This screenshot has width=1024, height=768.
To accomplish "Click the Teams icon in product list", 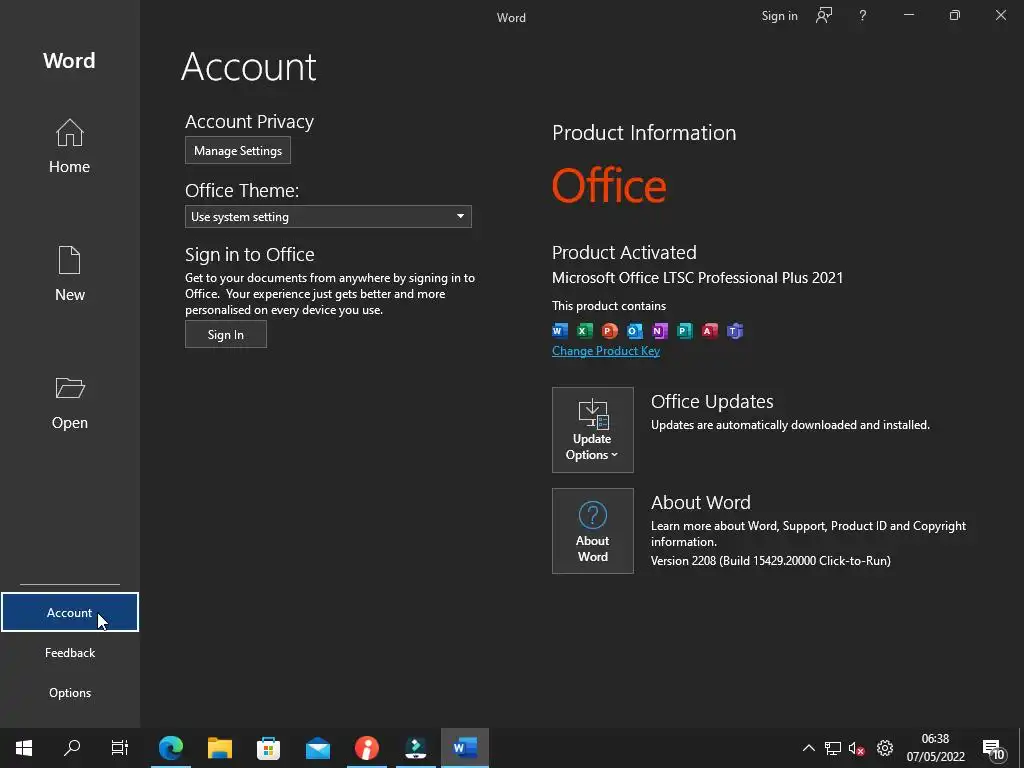I will pyautogui.click(x=735, y=330).
